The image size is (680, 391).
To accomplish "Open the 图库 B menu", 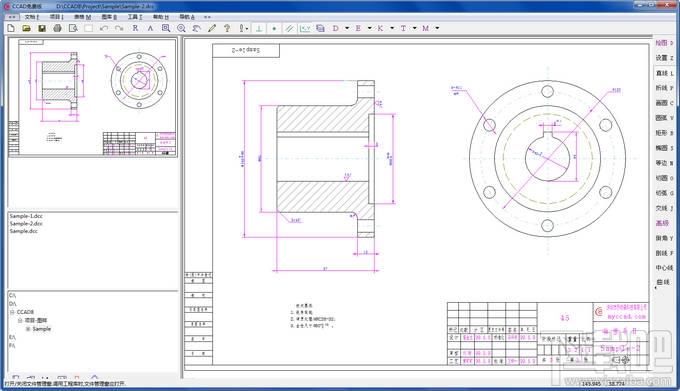I will (109, 17).
